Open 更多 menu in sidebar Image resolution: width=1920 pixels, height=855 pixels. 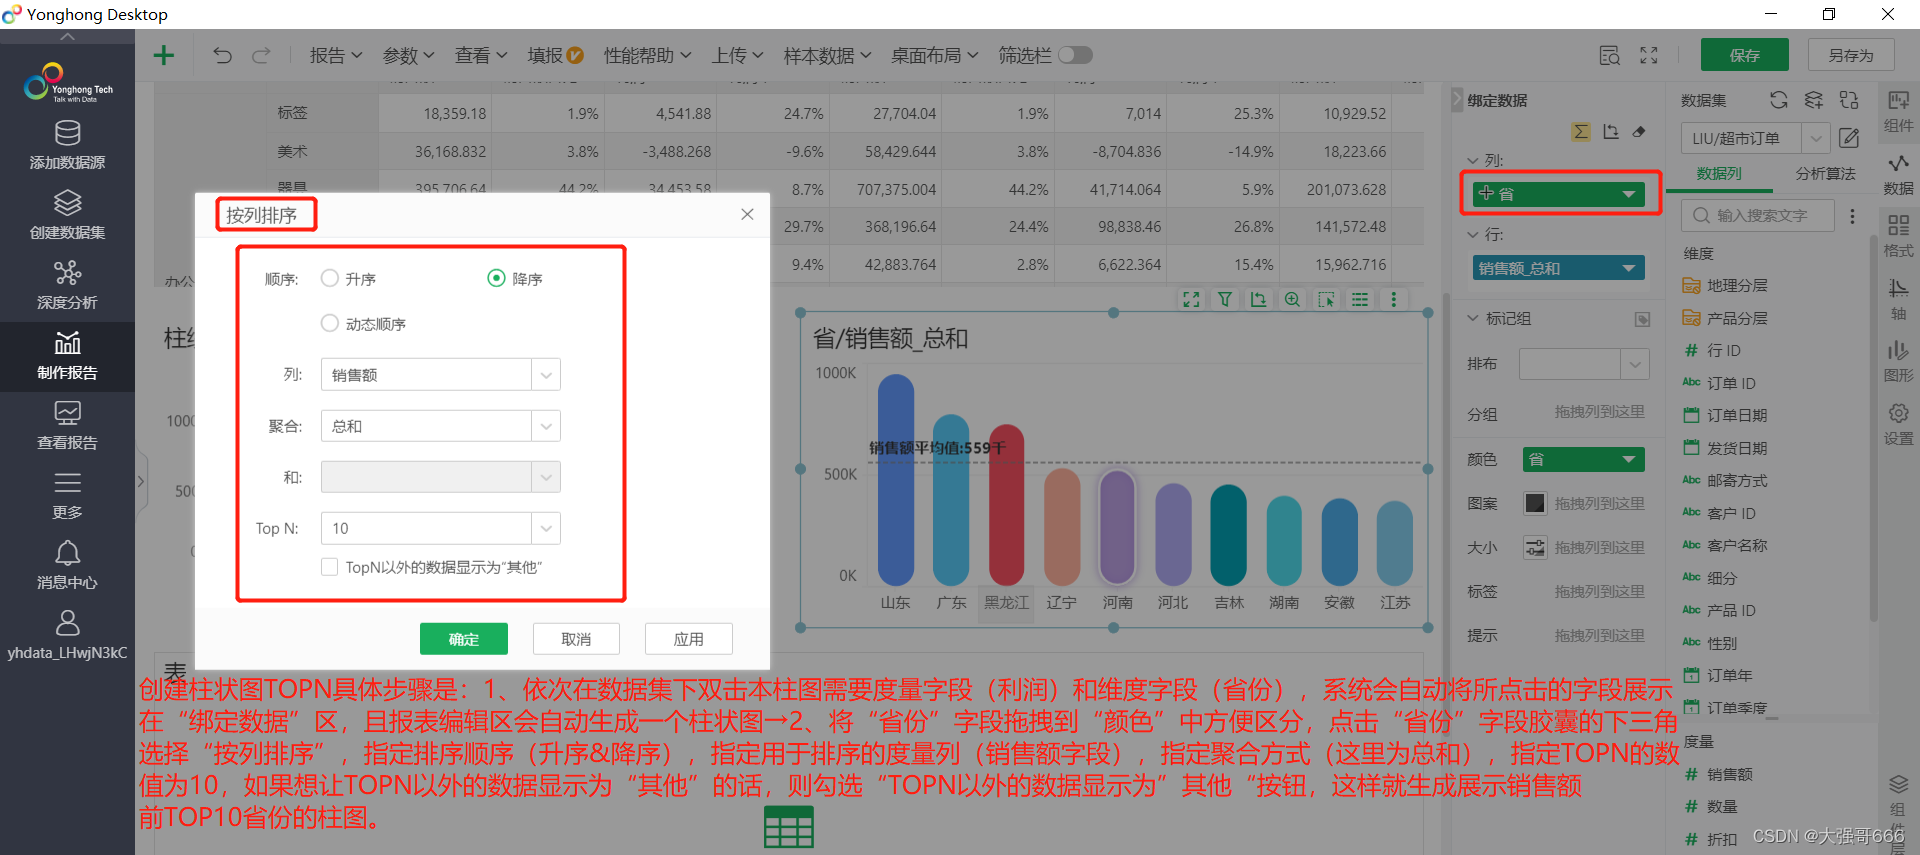click(67, 495)
